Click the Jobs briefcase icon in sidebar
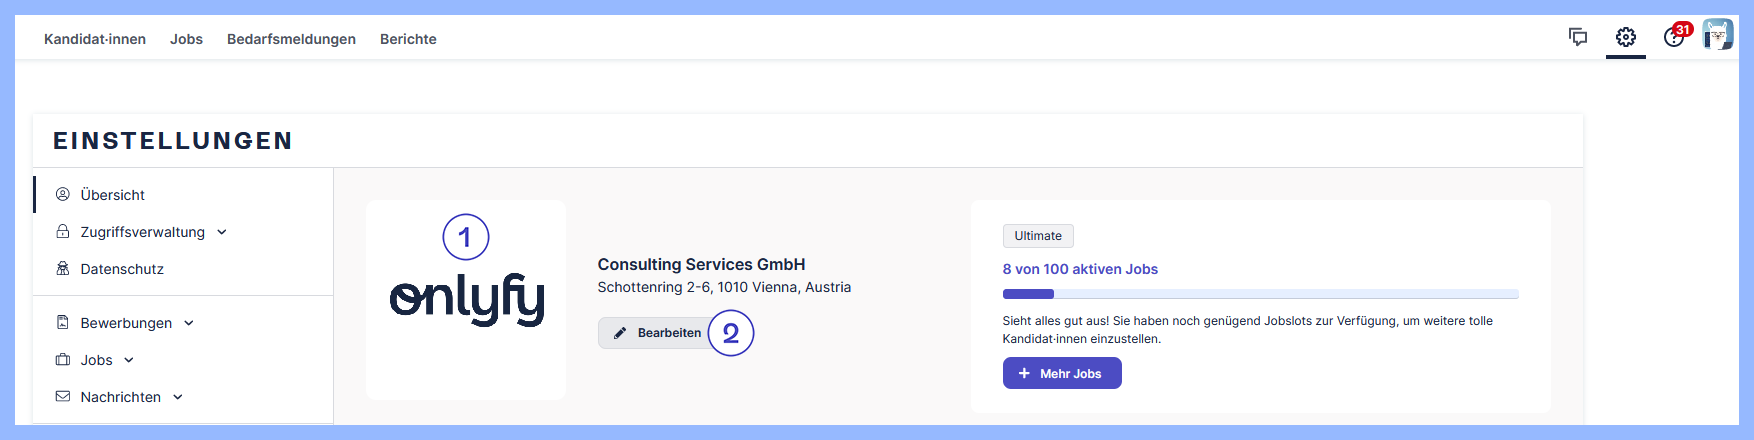Viewport: 1754px width, 440px height. click(63, 359)
